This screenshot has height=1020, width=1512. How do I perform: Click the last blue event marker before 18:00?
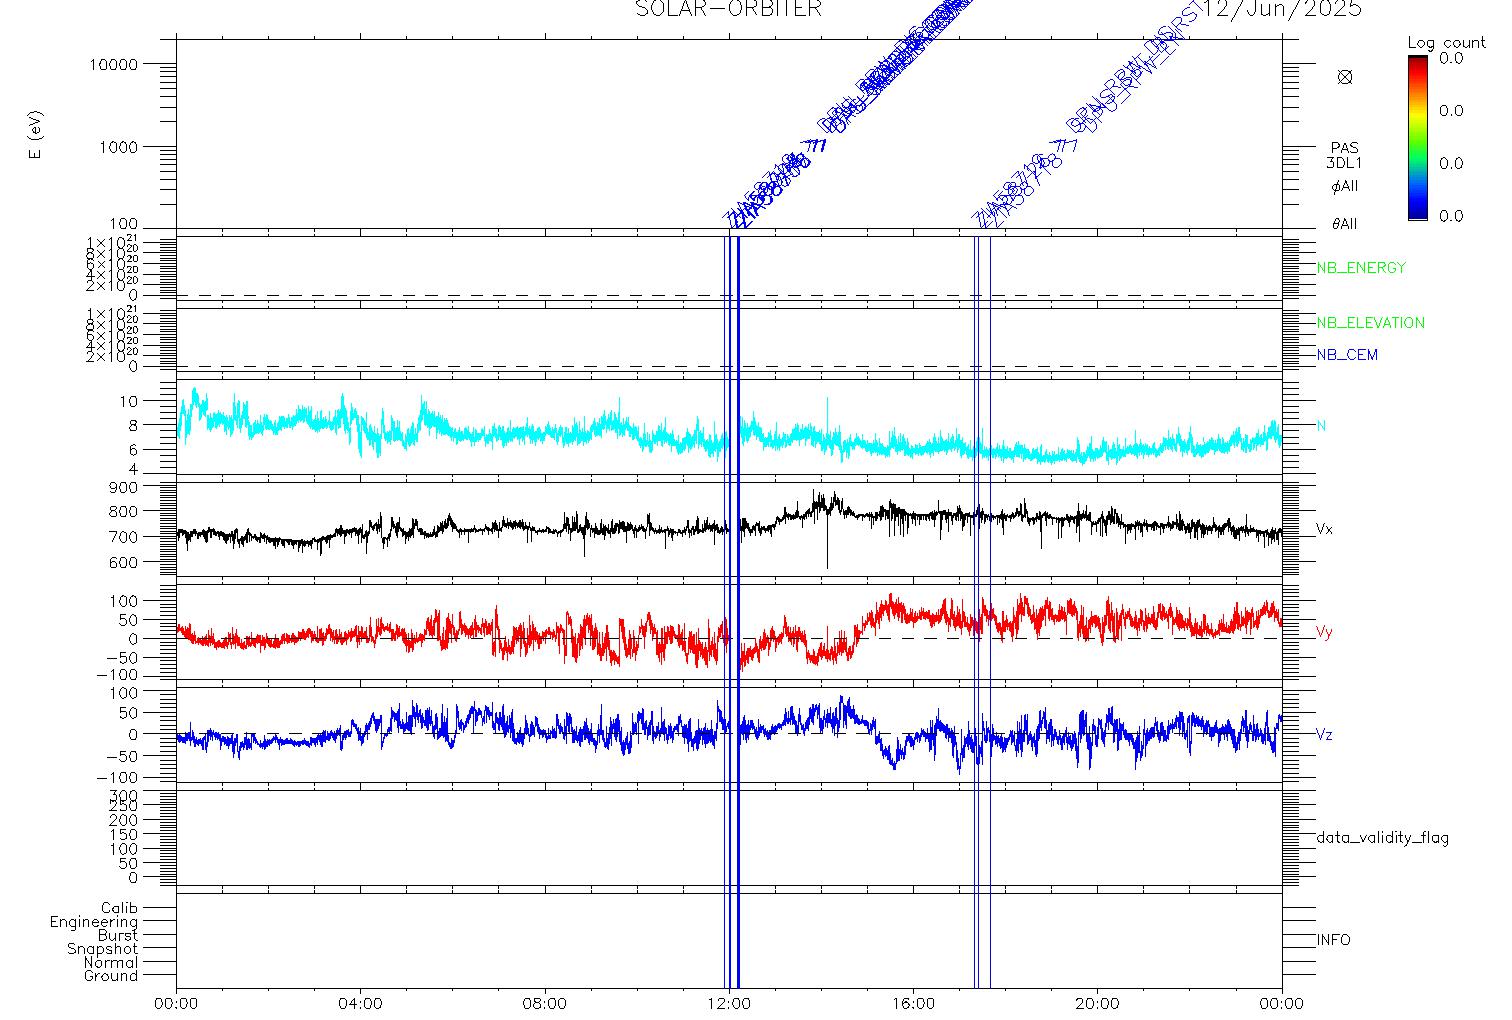(x=990, y=610)
